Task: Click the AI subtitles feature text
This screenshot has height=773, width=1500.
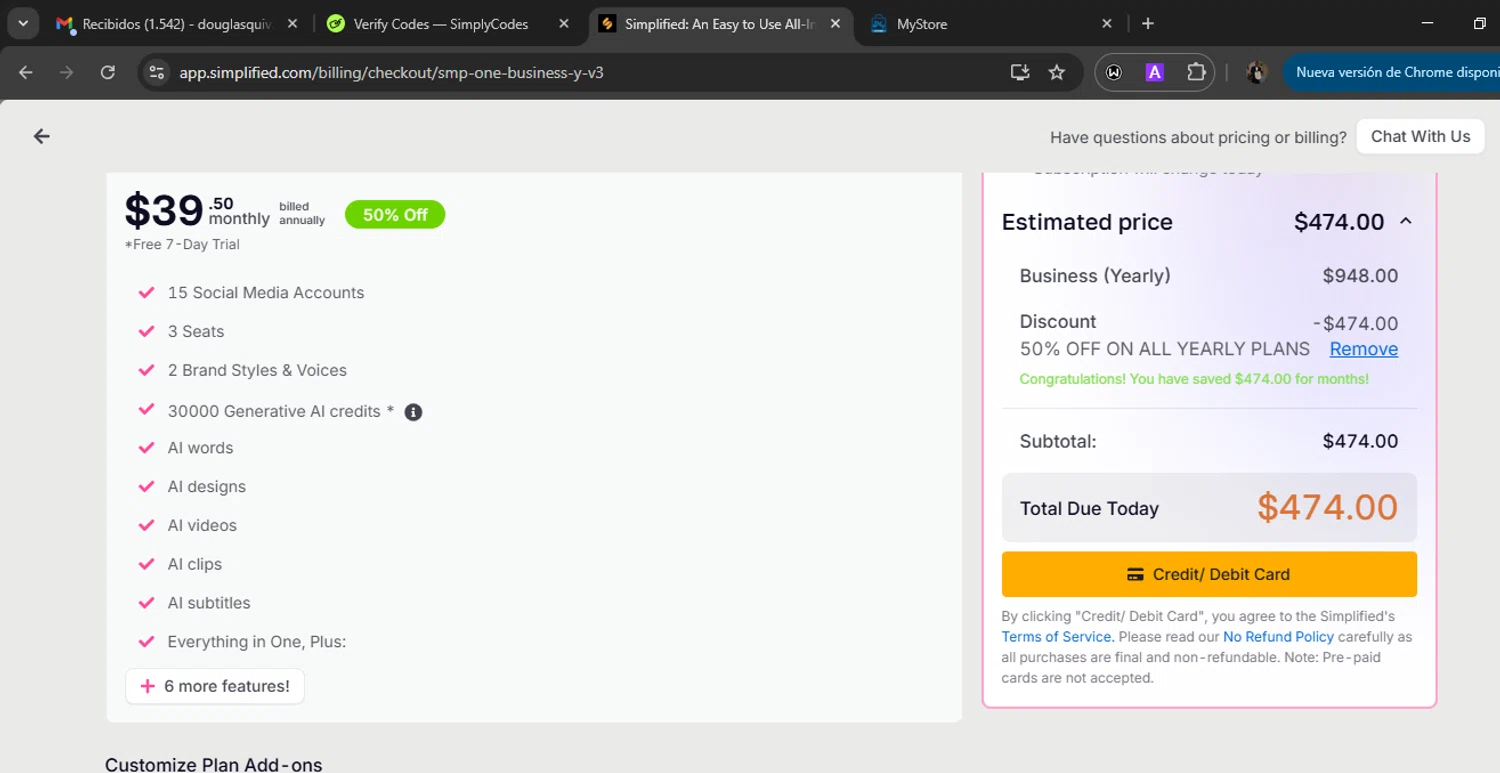Action: coord(209,603)
